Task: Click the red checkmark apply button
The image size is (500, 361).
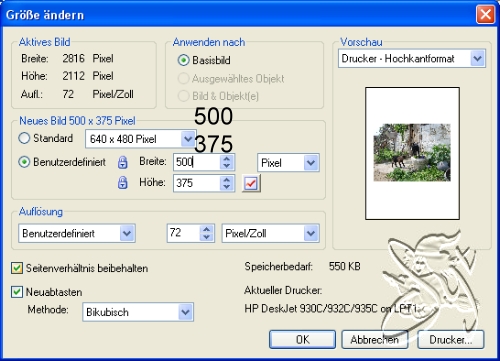Action: pos(251,183)
